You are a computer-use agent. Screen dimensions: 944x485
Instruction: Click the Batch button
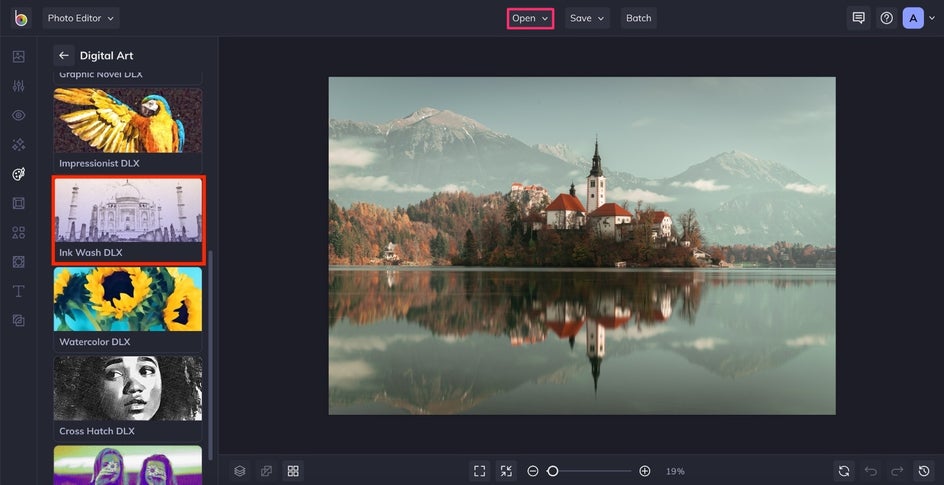[638, 18]
